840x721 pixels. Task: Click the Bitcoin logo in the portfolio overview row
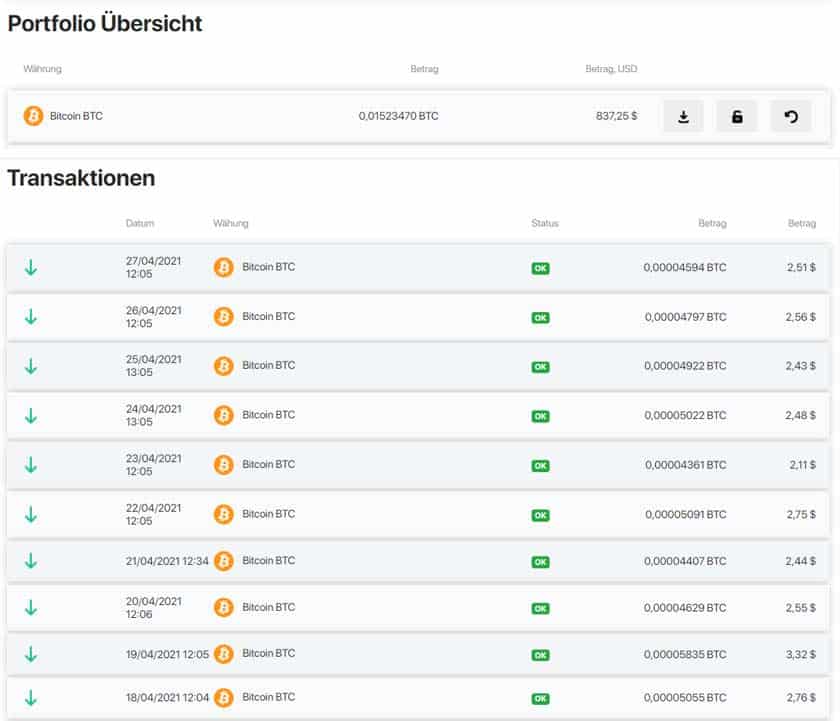pyautogui.click(x=33, y=116)
